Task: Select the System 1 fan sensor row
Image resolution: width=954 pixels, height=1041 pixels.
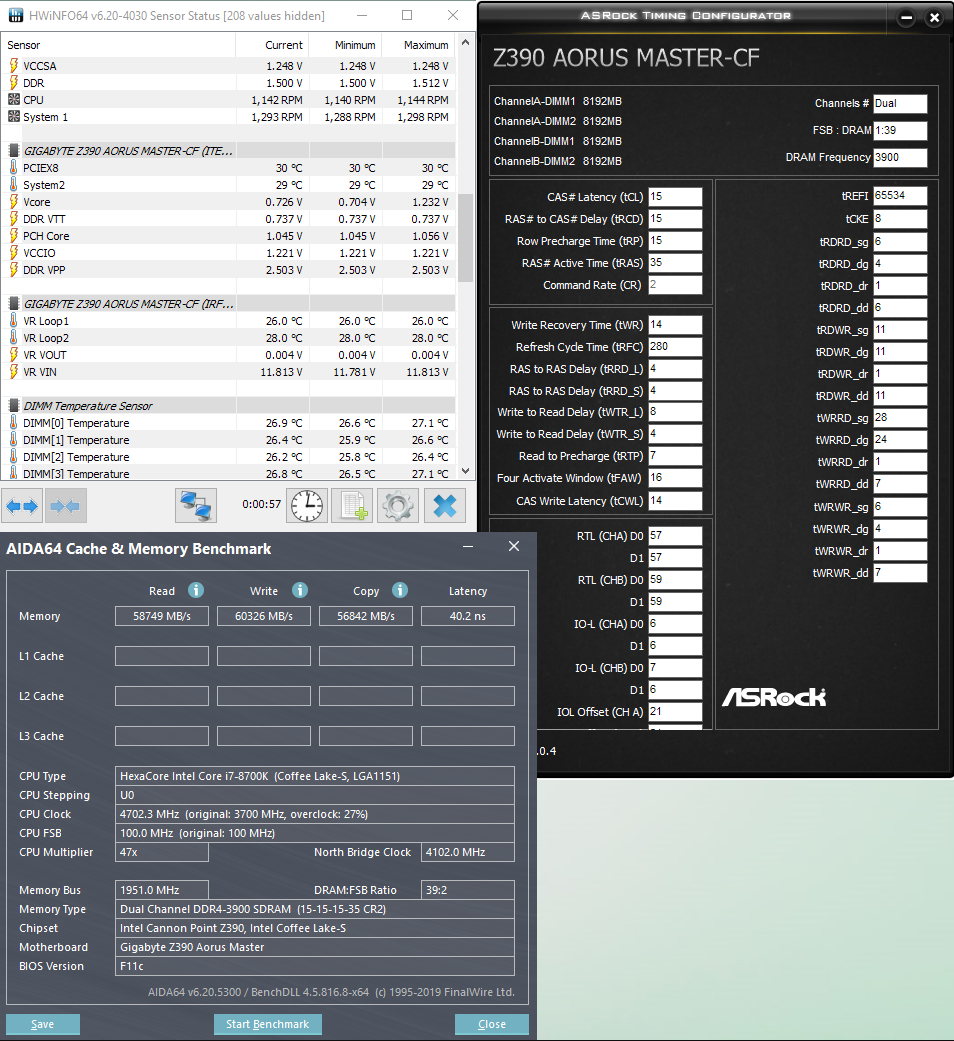Action: pos(228,117)
